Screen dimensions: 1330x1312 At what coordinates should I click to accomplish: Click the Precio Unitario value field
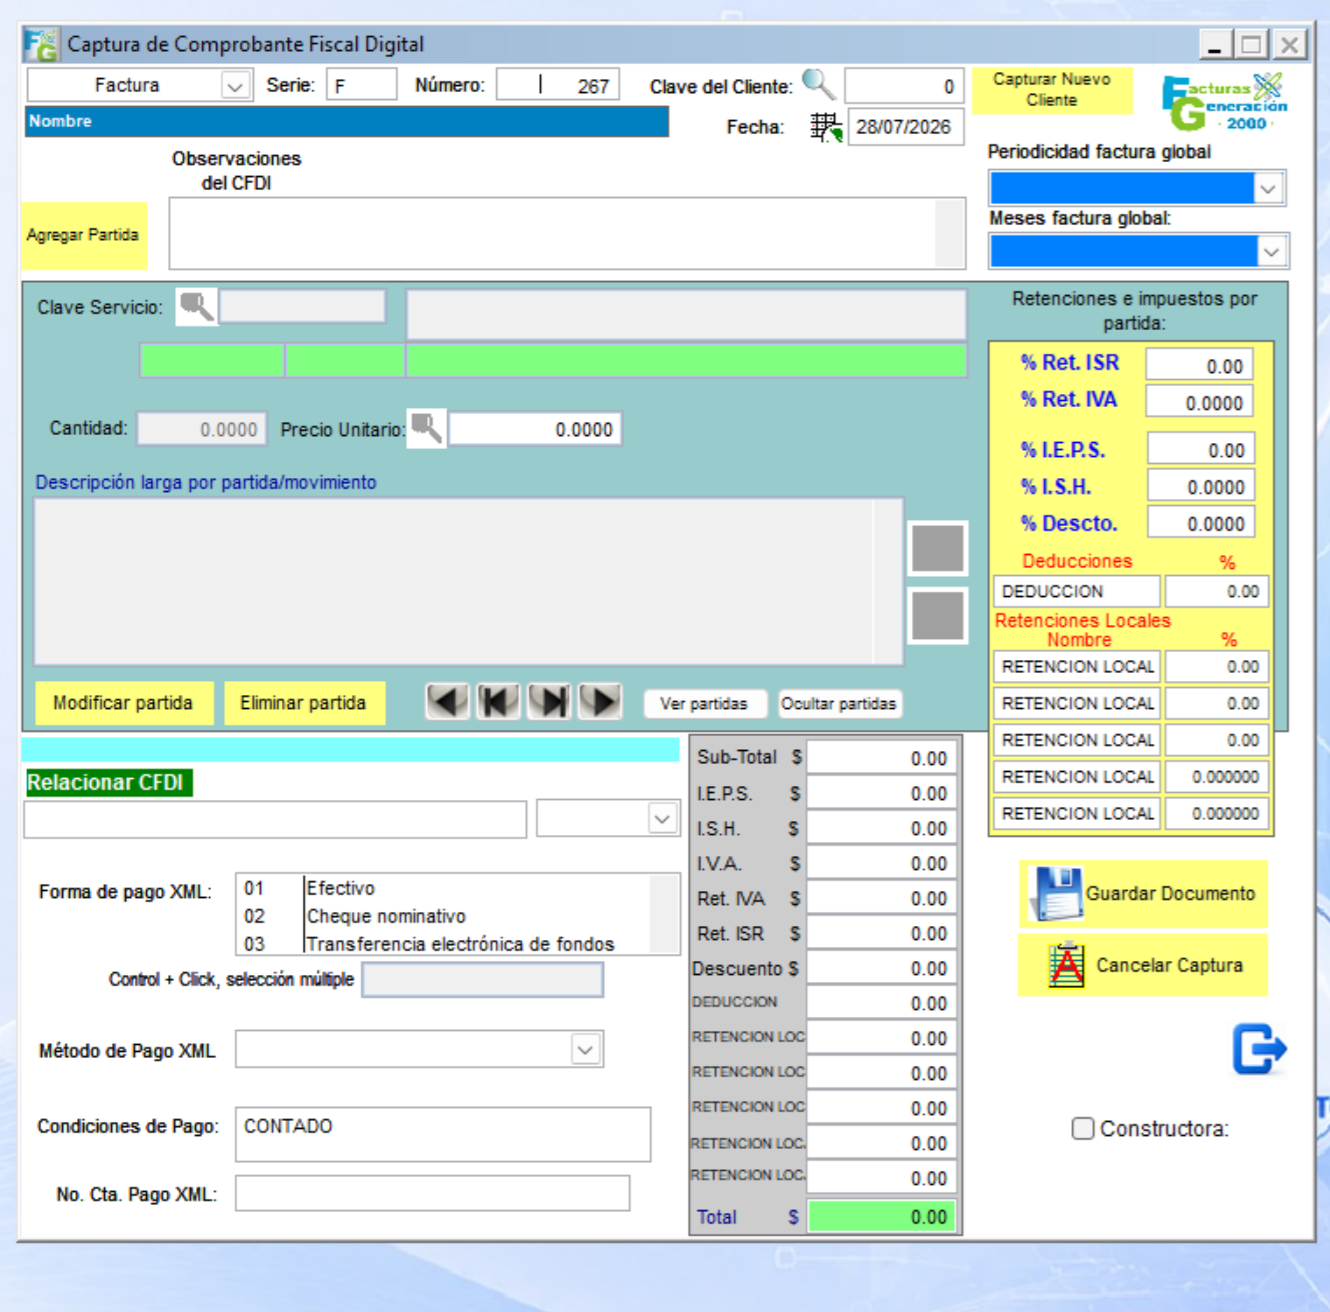535,429
